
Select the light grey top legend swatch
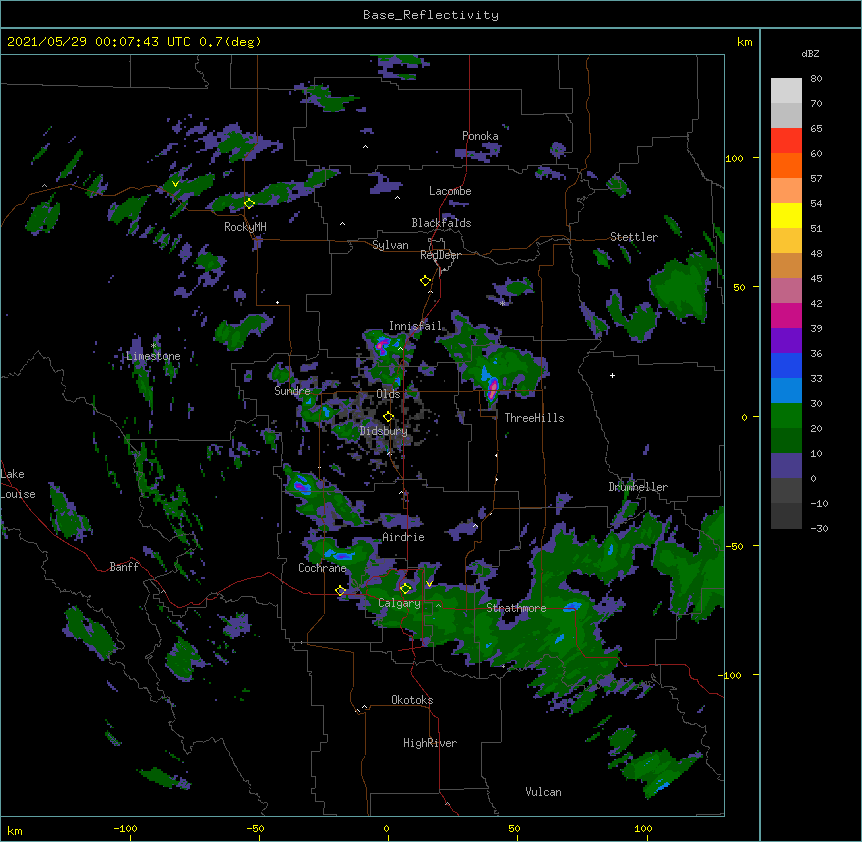click(786, 91)
